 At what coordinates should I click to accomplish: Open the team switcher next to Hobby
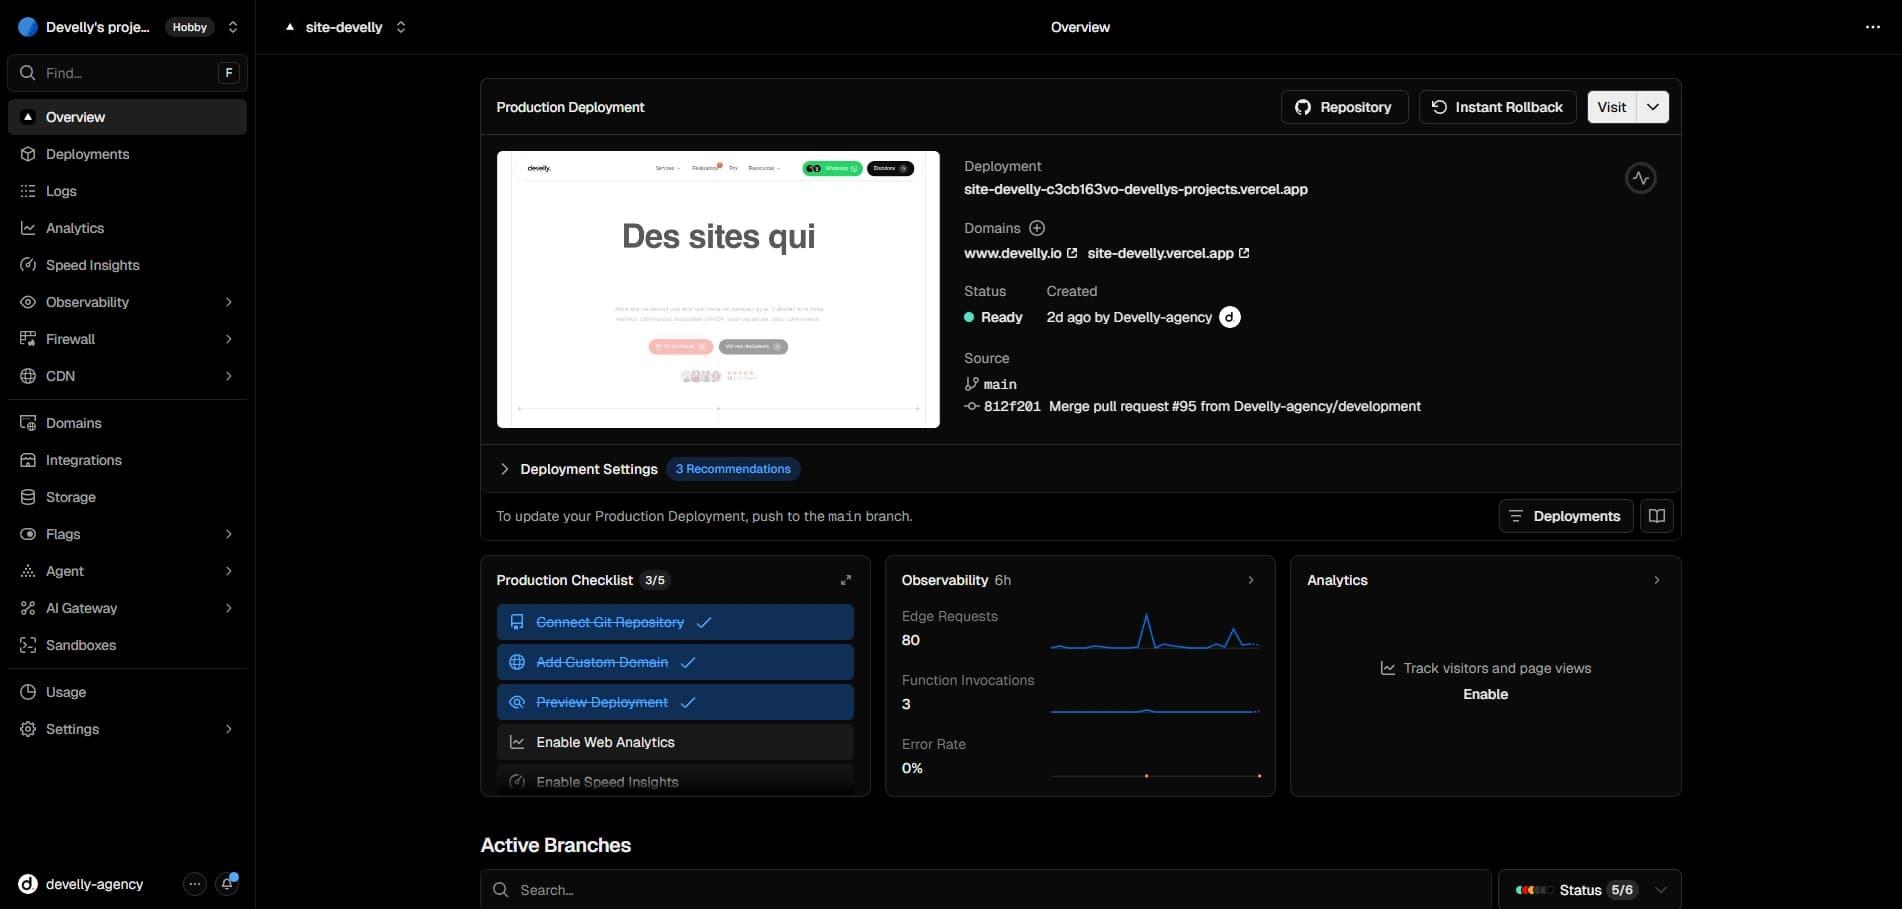click(233, 27)
